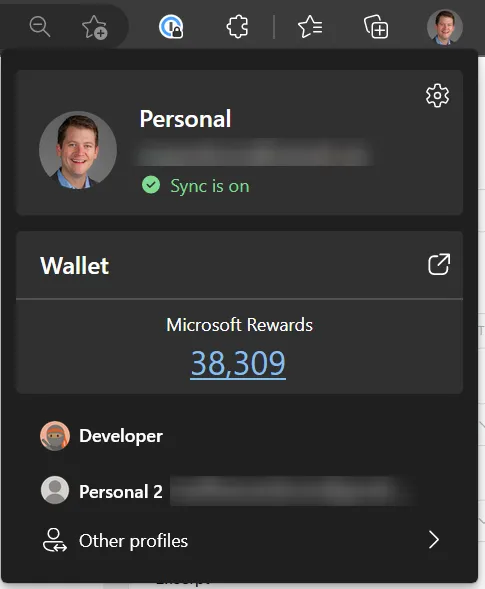Open profile settings gear icon
Viewport: 485px width, 589px height.
437,96
